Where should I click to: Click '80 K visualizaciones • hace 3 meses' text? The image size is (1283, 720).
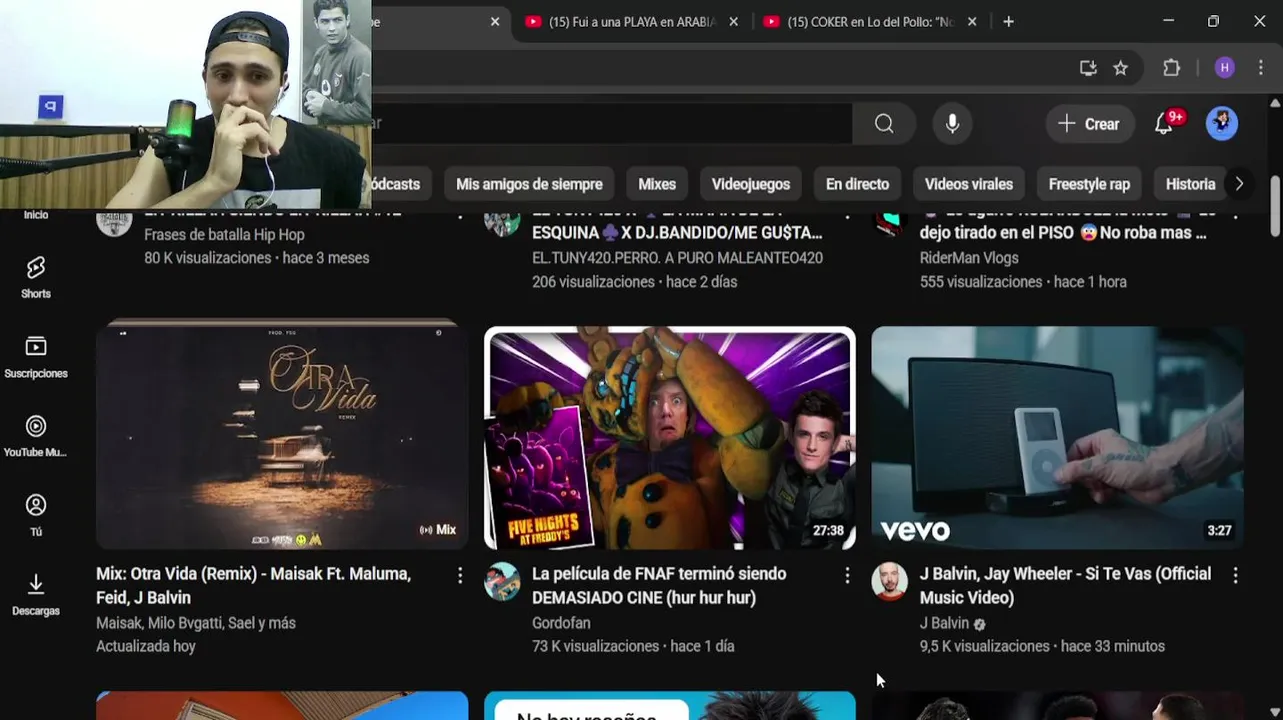click(x=257, y=258)
